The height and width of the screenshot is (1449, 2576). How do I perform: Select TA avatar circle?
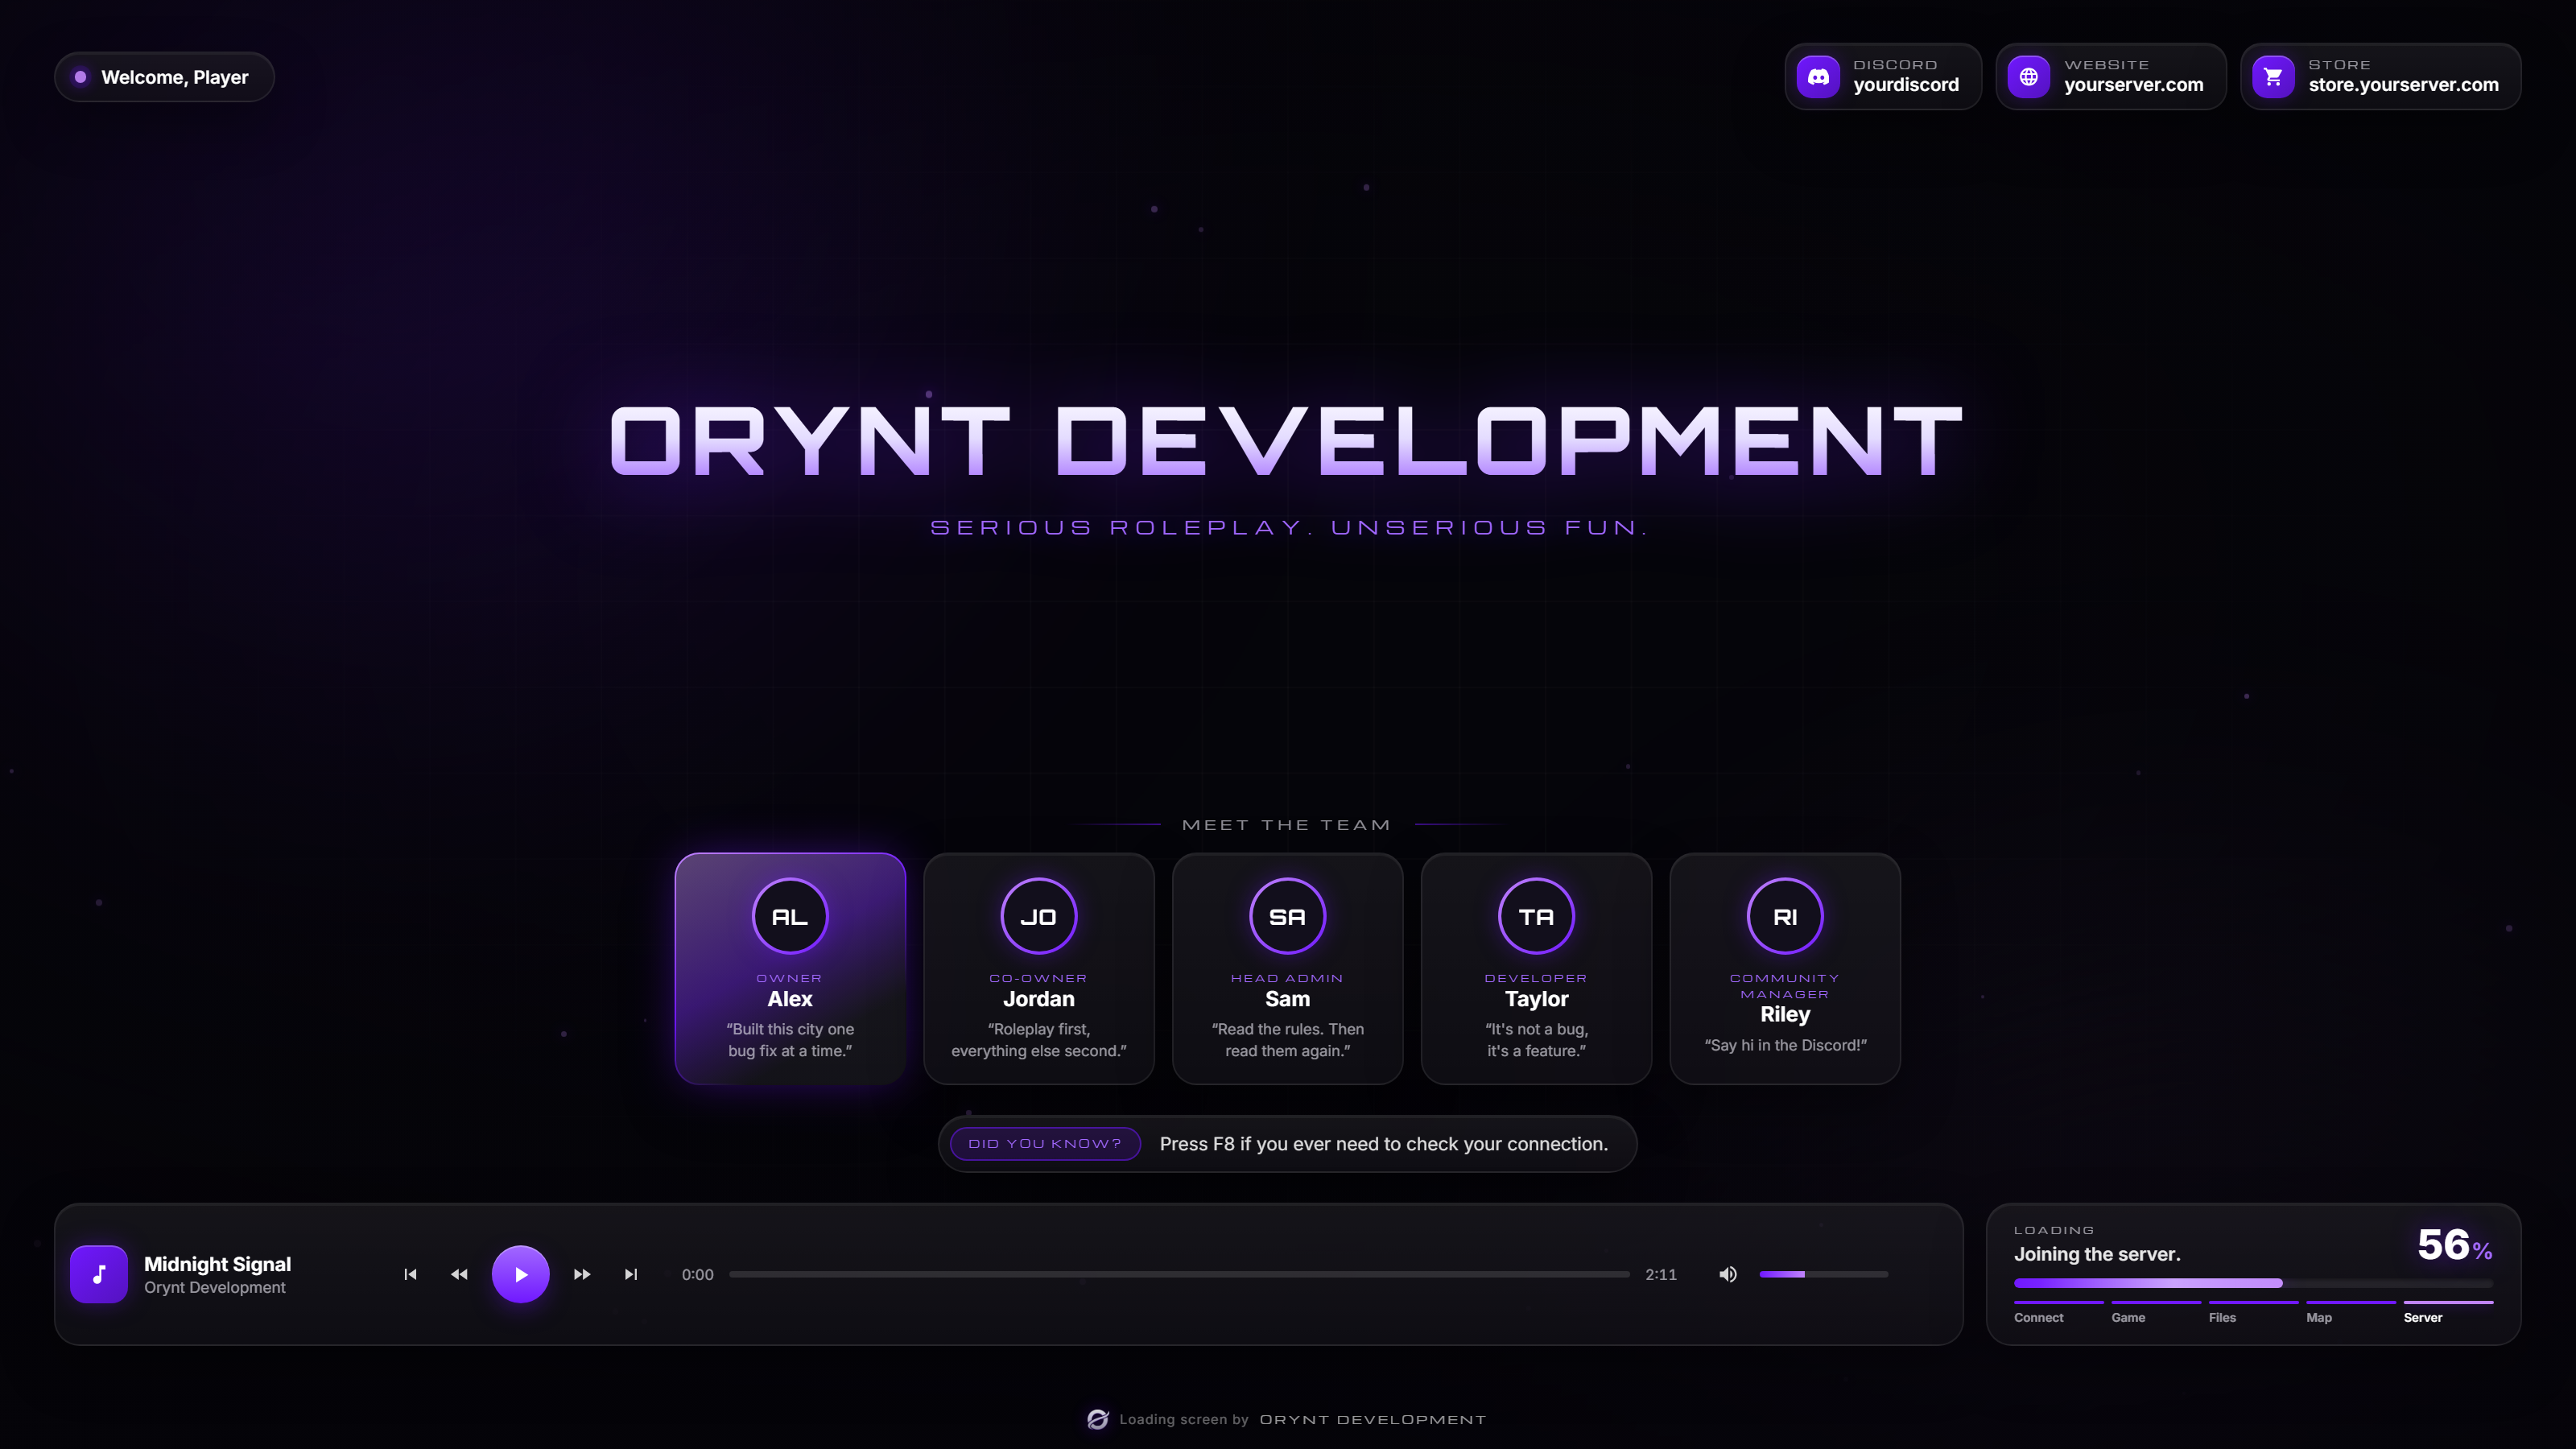coord(1536,916)
